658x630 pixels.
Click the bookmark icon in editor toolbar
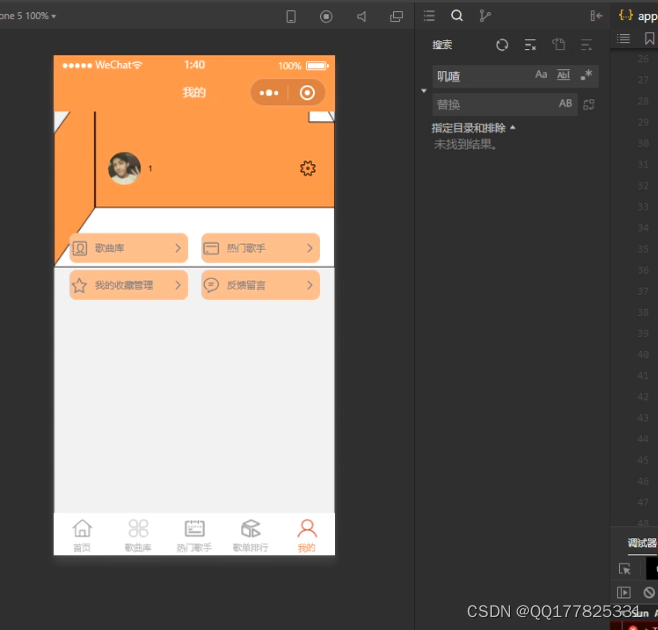[x=649, y=39]
